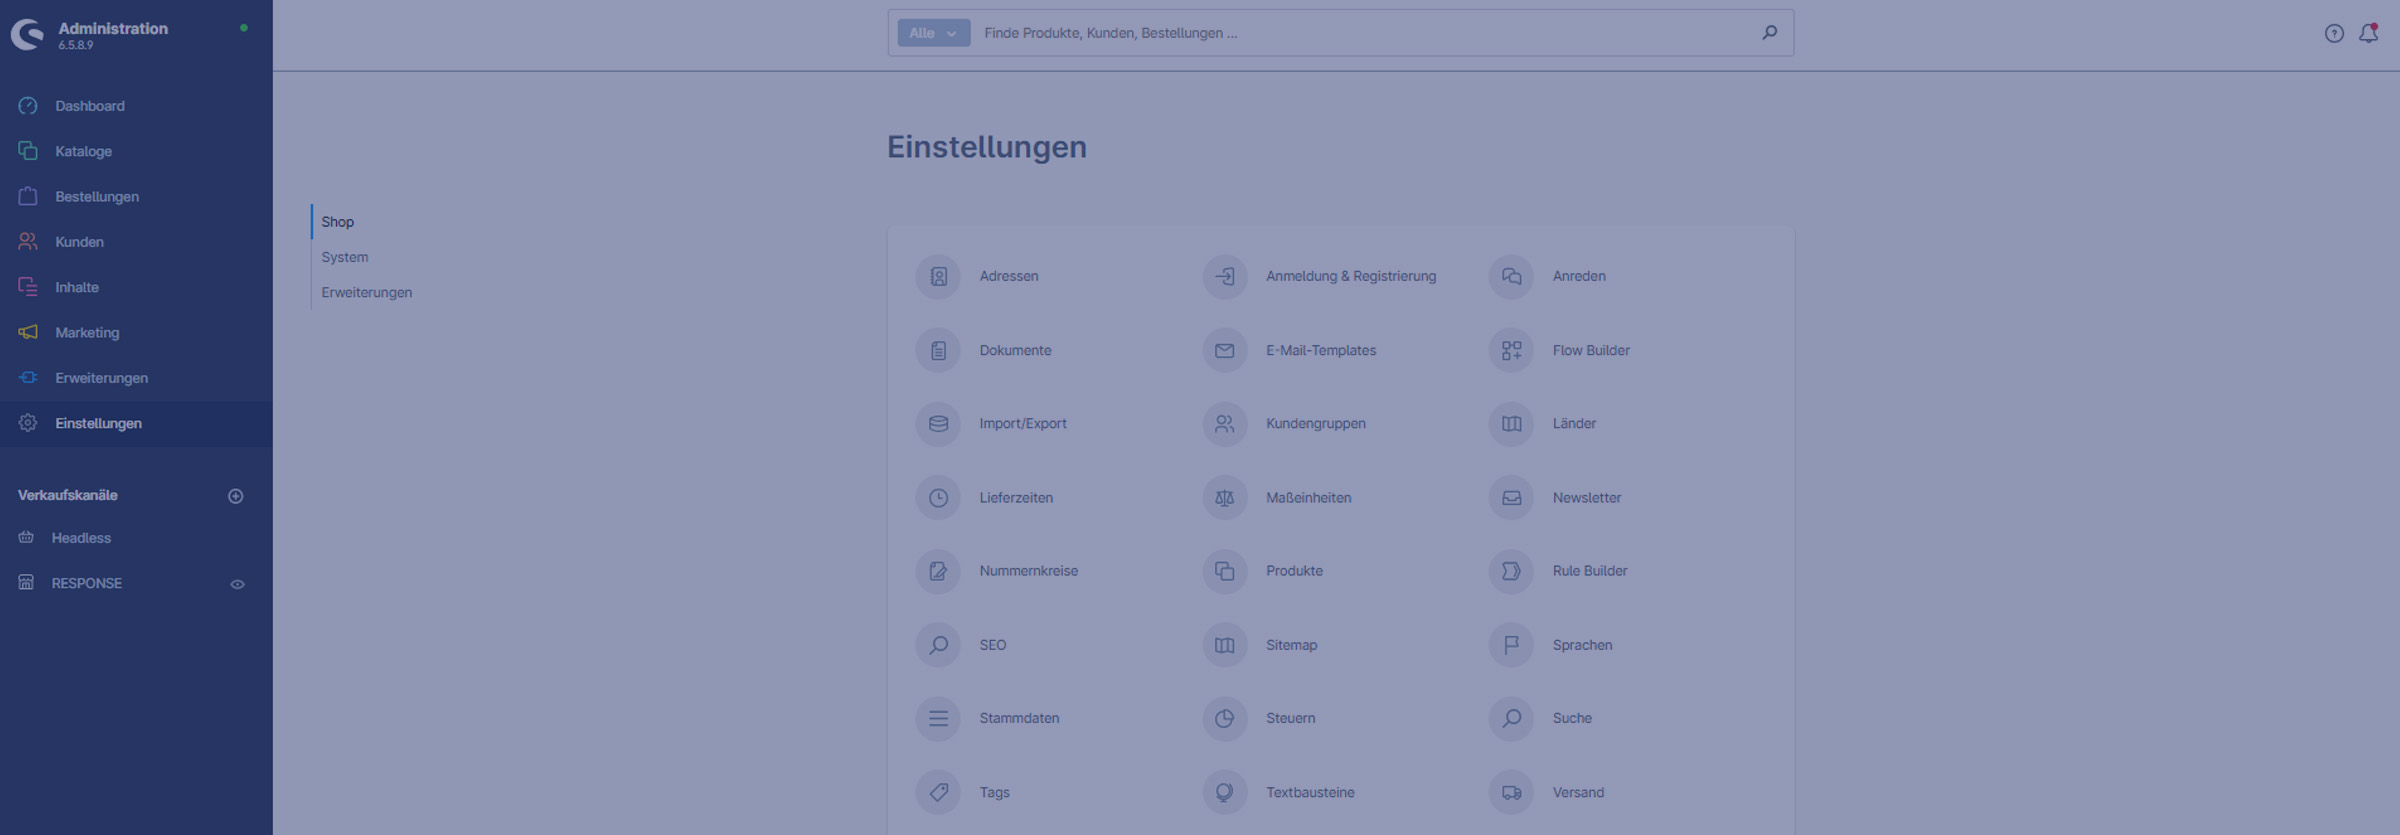Switch to the Erweiterungen settings tab
Viewport: 2400px width, 835px height.
click(366, 292)
